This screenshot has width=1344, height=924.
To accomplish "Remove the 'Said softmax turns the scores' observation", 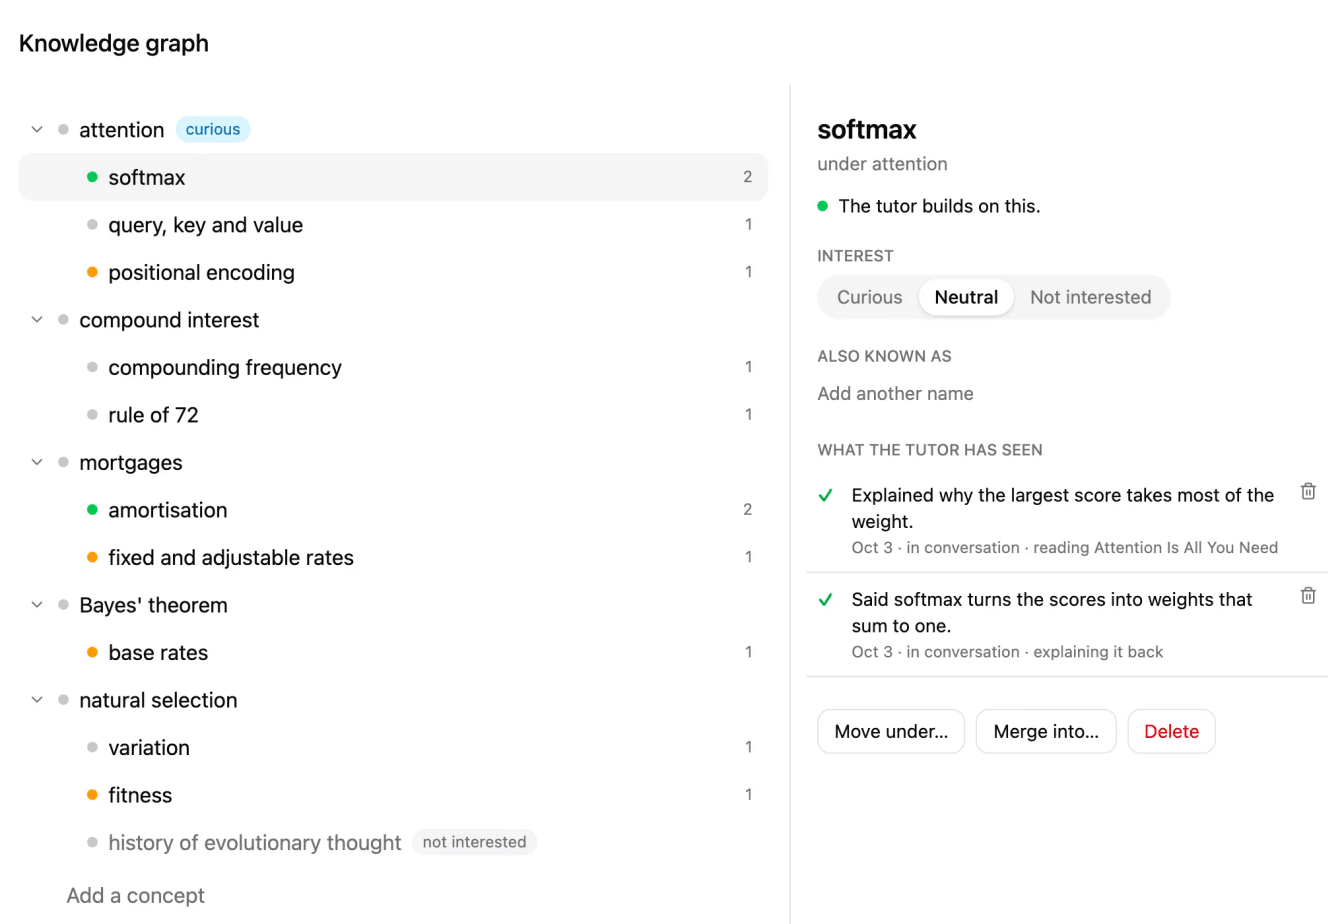I will [1307, 596].
